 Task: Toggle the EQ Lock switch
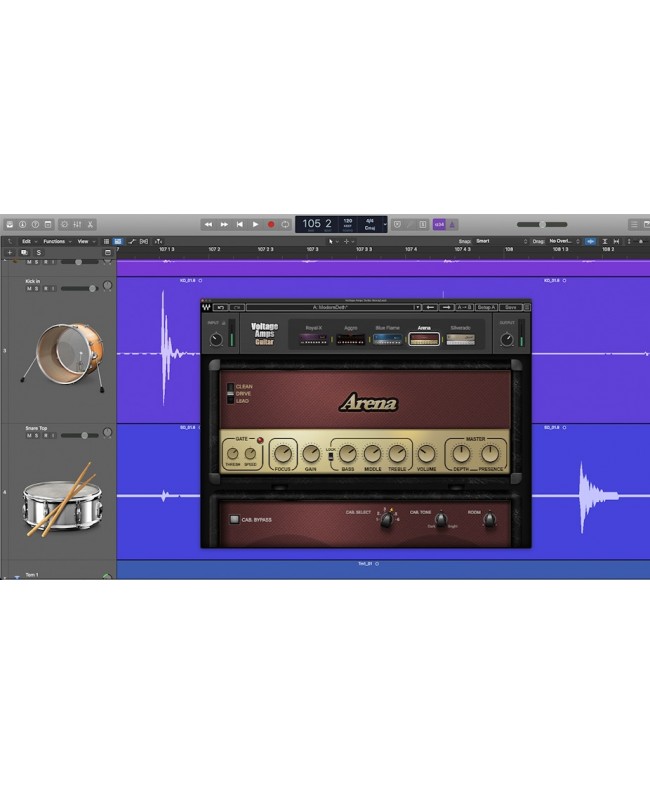[331, 456]
